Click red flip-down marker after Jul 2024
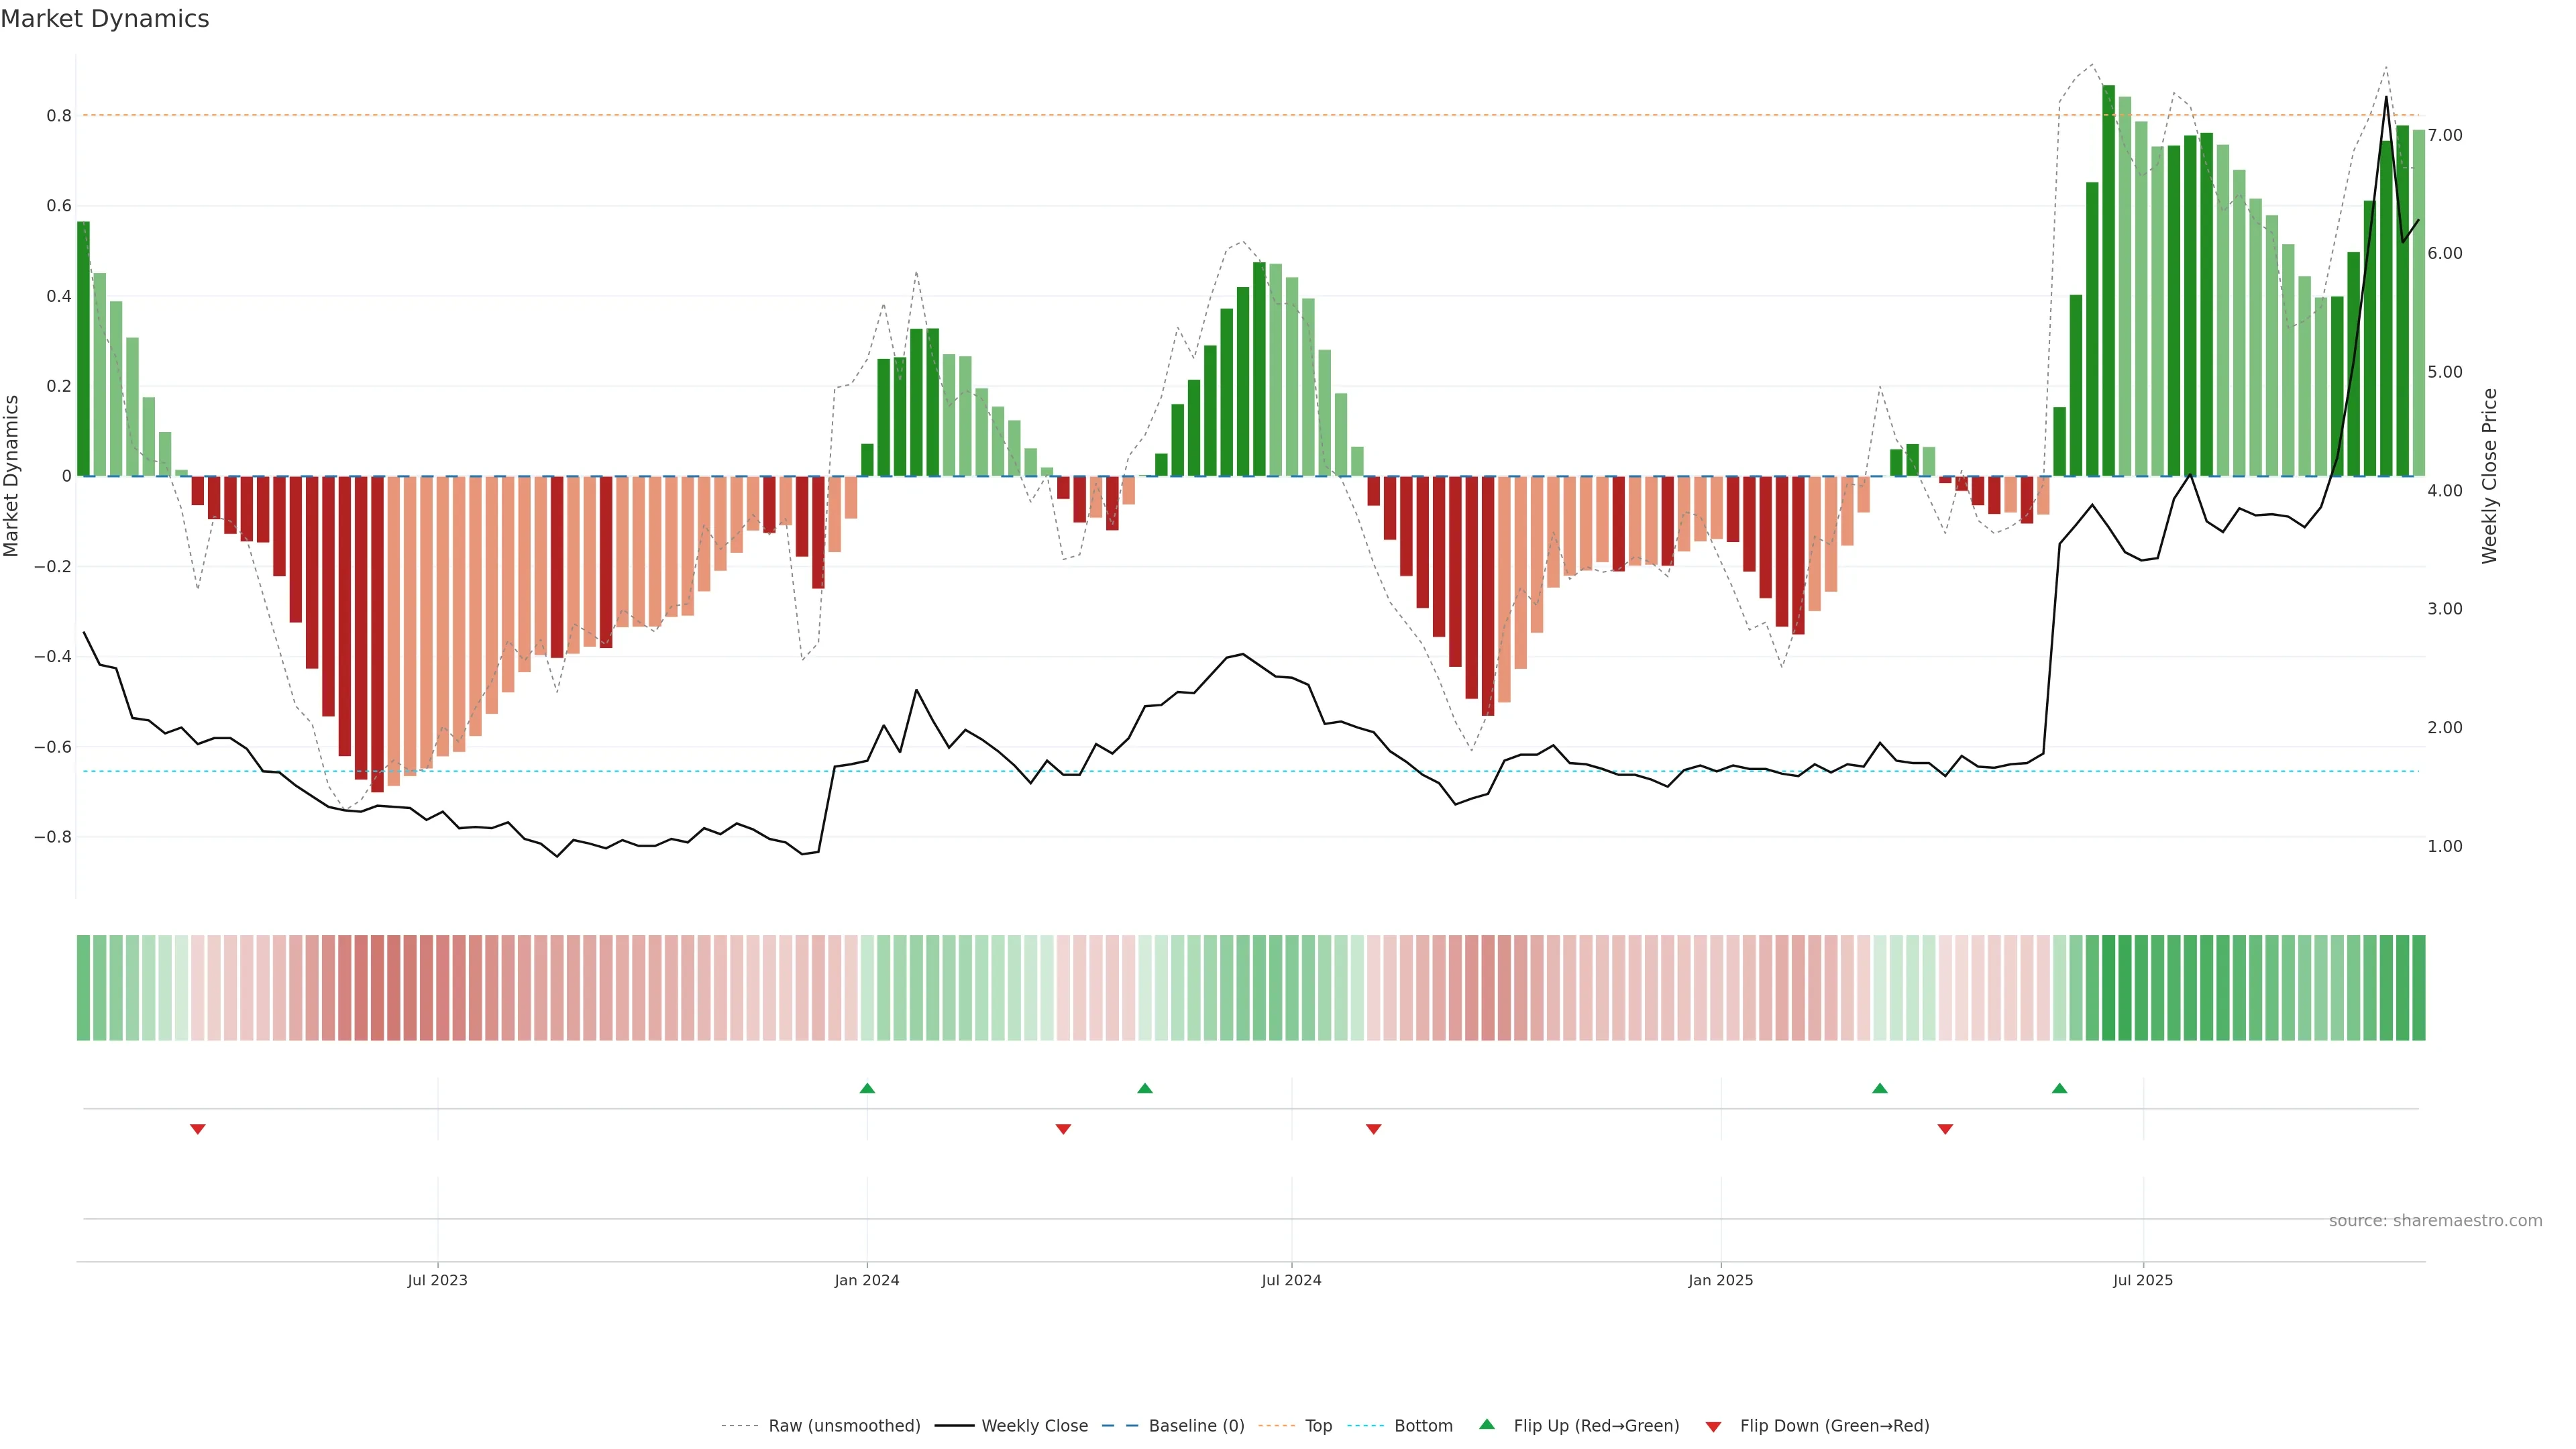Viewport: 2576px width, 1449px height. tap(1374, 1129)
